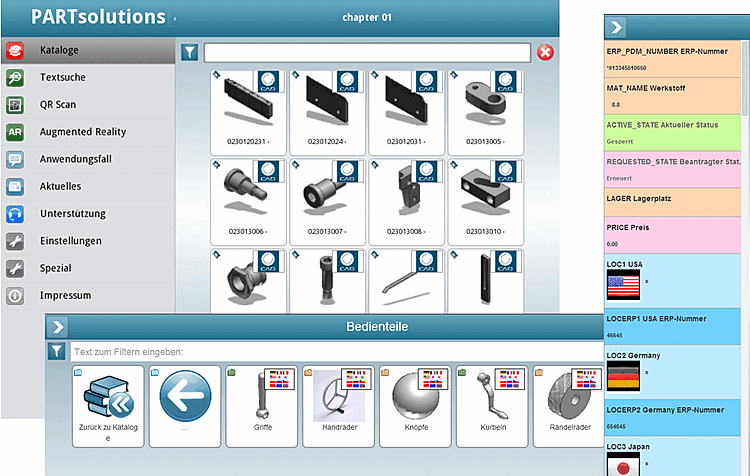Select QR Scan in the sidebar
The width and height of the screenshot is (750, 476).
88,105
